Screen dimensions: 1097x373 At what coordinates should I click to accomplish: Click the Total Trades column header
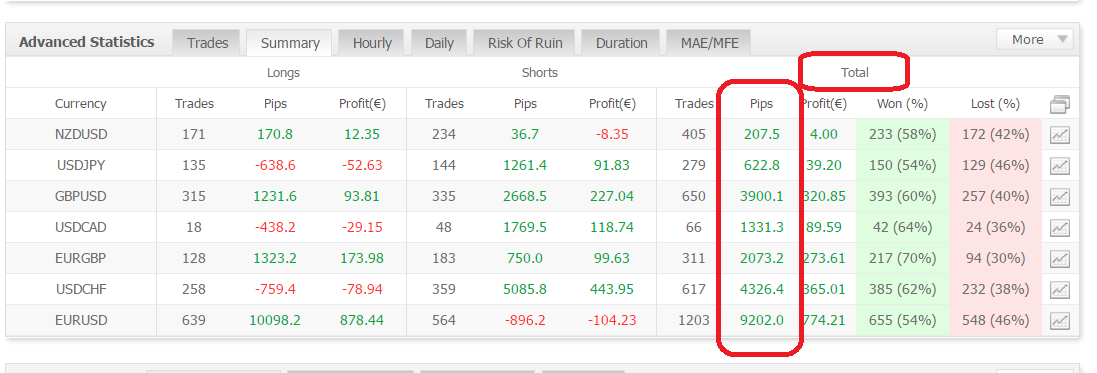[694, 104]
